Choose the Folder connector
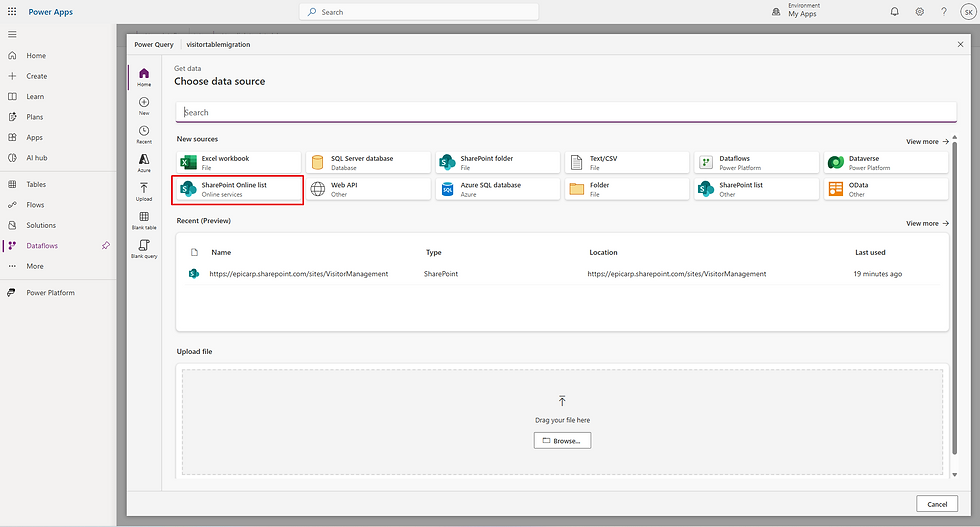The image size is (980, 527). [627, 189]
